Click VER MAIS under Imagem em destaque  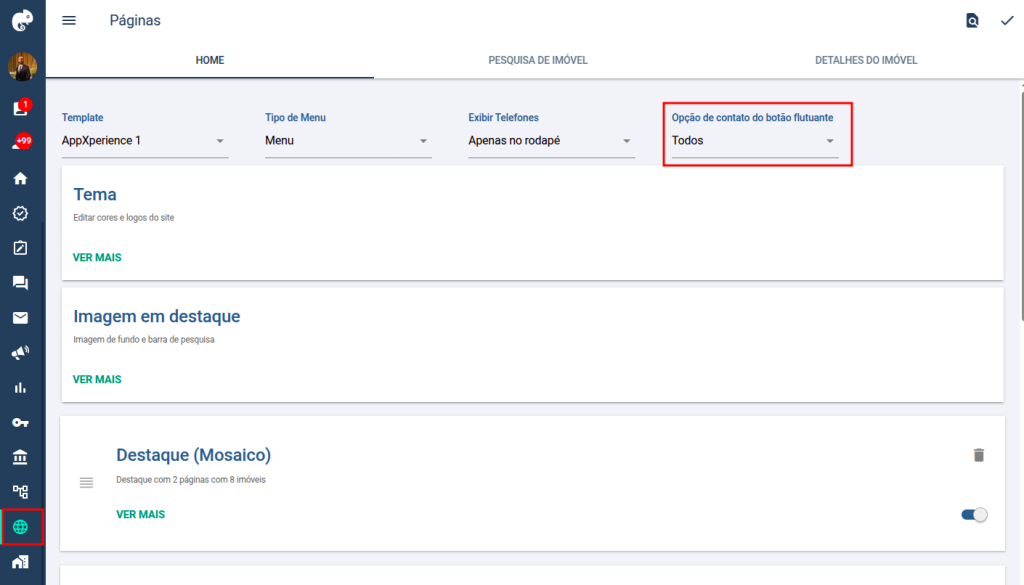pos(97,379)
